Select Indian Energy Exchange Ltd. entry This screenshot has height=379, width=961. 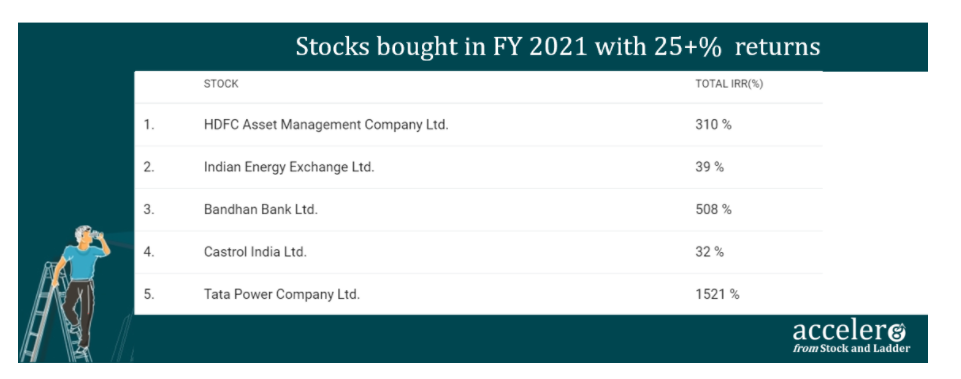(289, 167)
